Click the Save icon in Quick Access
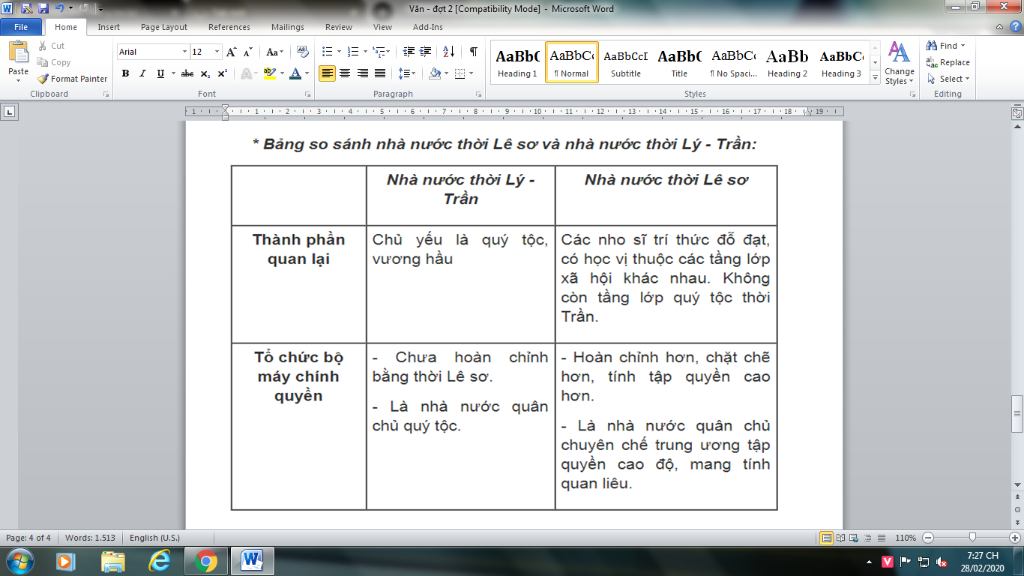Image resolution: width=1024 pixels, height=576 pixels. click(x=43, y=8)
